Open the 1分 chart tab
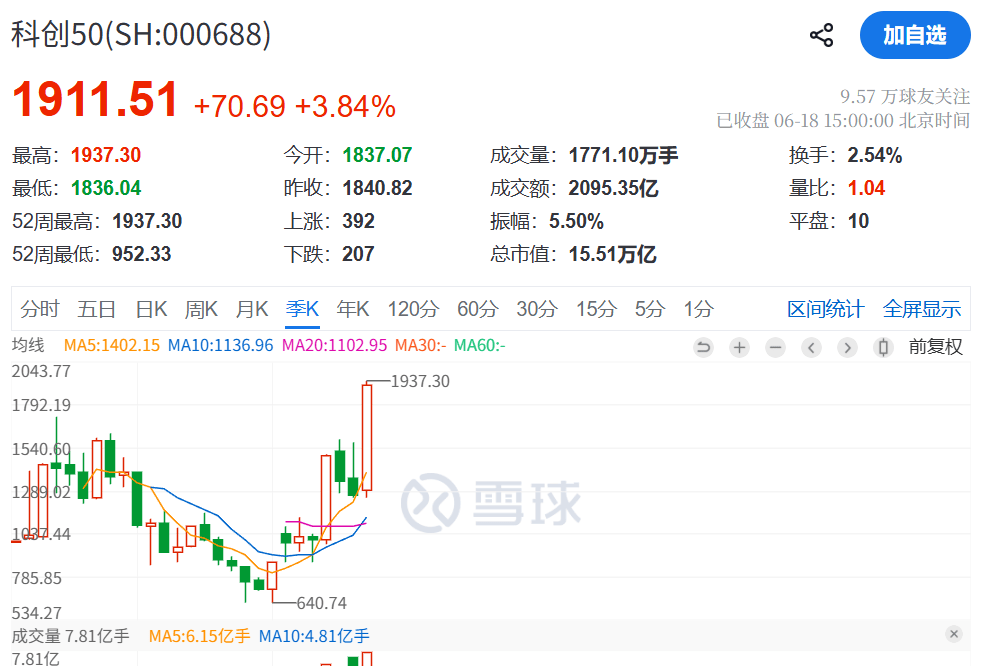Screen dimensions: 1002x666 [698, 309]
